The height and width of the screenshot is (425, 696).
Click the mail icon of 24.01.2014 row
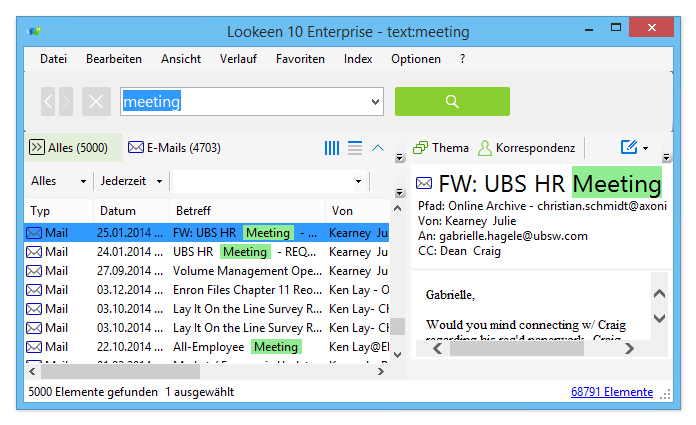(x=34, y=252)
